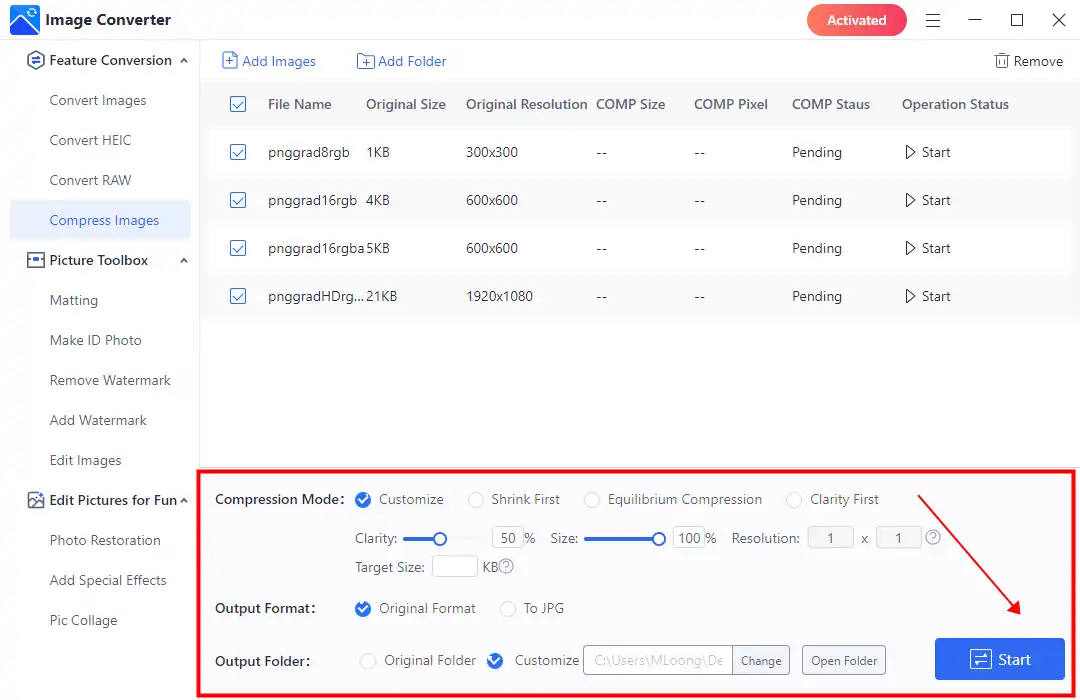Click the Pending status for pnggrad8rgb
The image size is (1080, 700).
[x=817, y=152]
